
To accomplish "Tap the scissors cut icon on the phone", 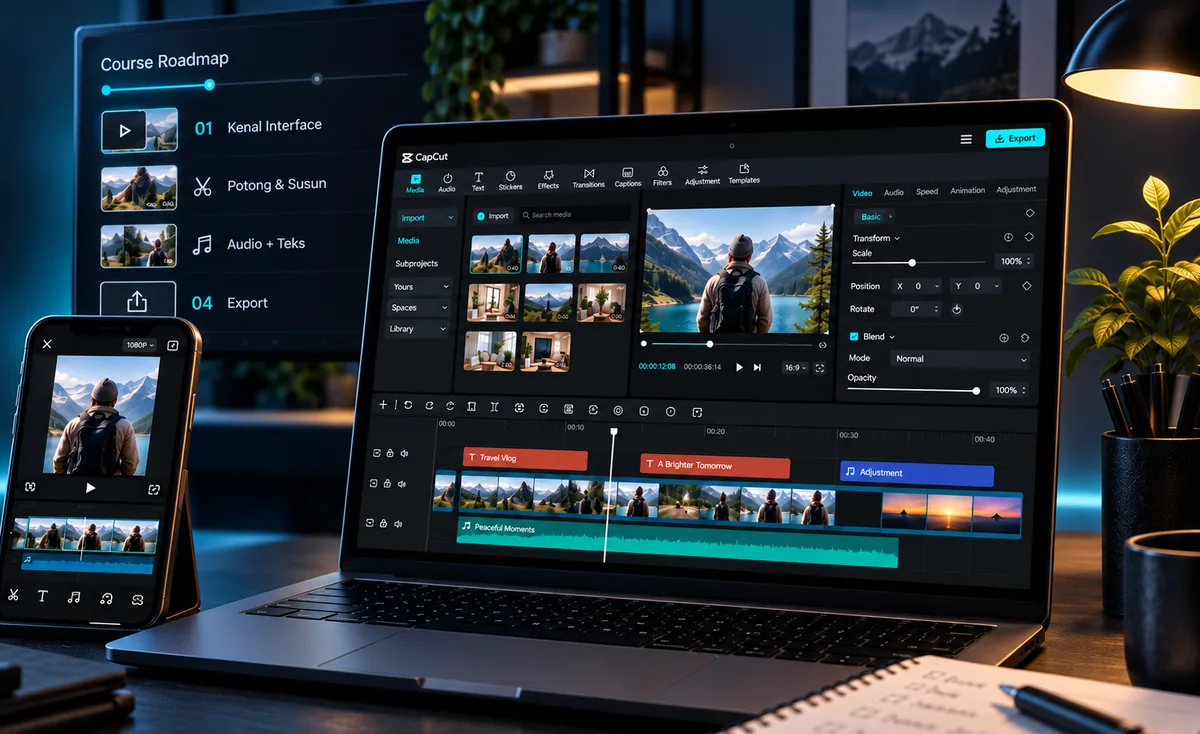I will click(13, 596).
